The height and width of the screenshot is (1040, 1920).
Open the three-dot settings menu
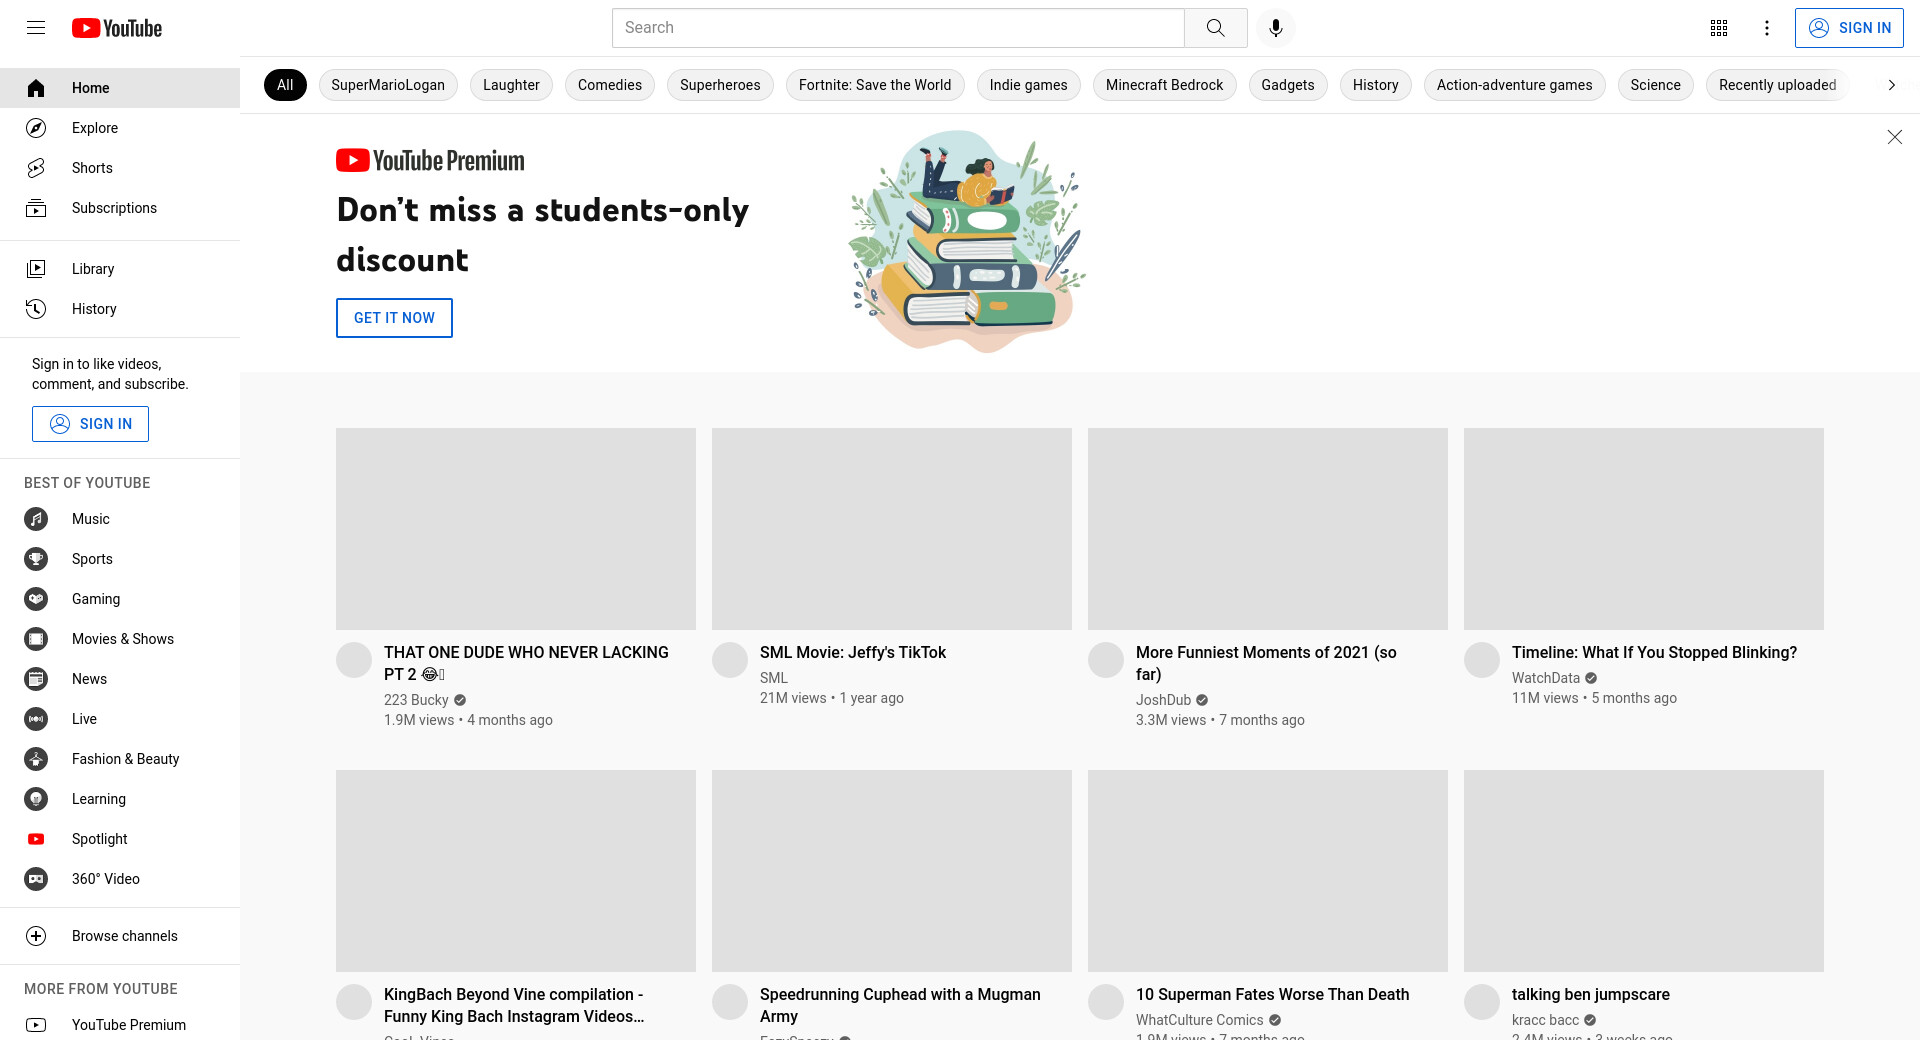tap(1767, 28)
